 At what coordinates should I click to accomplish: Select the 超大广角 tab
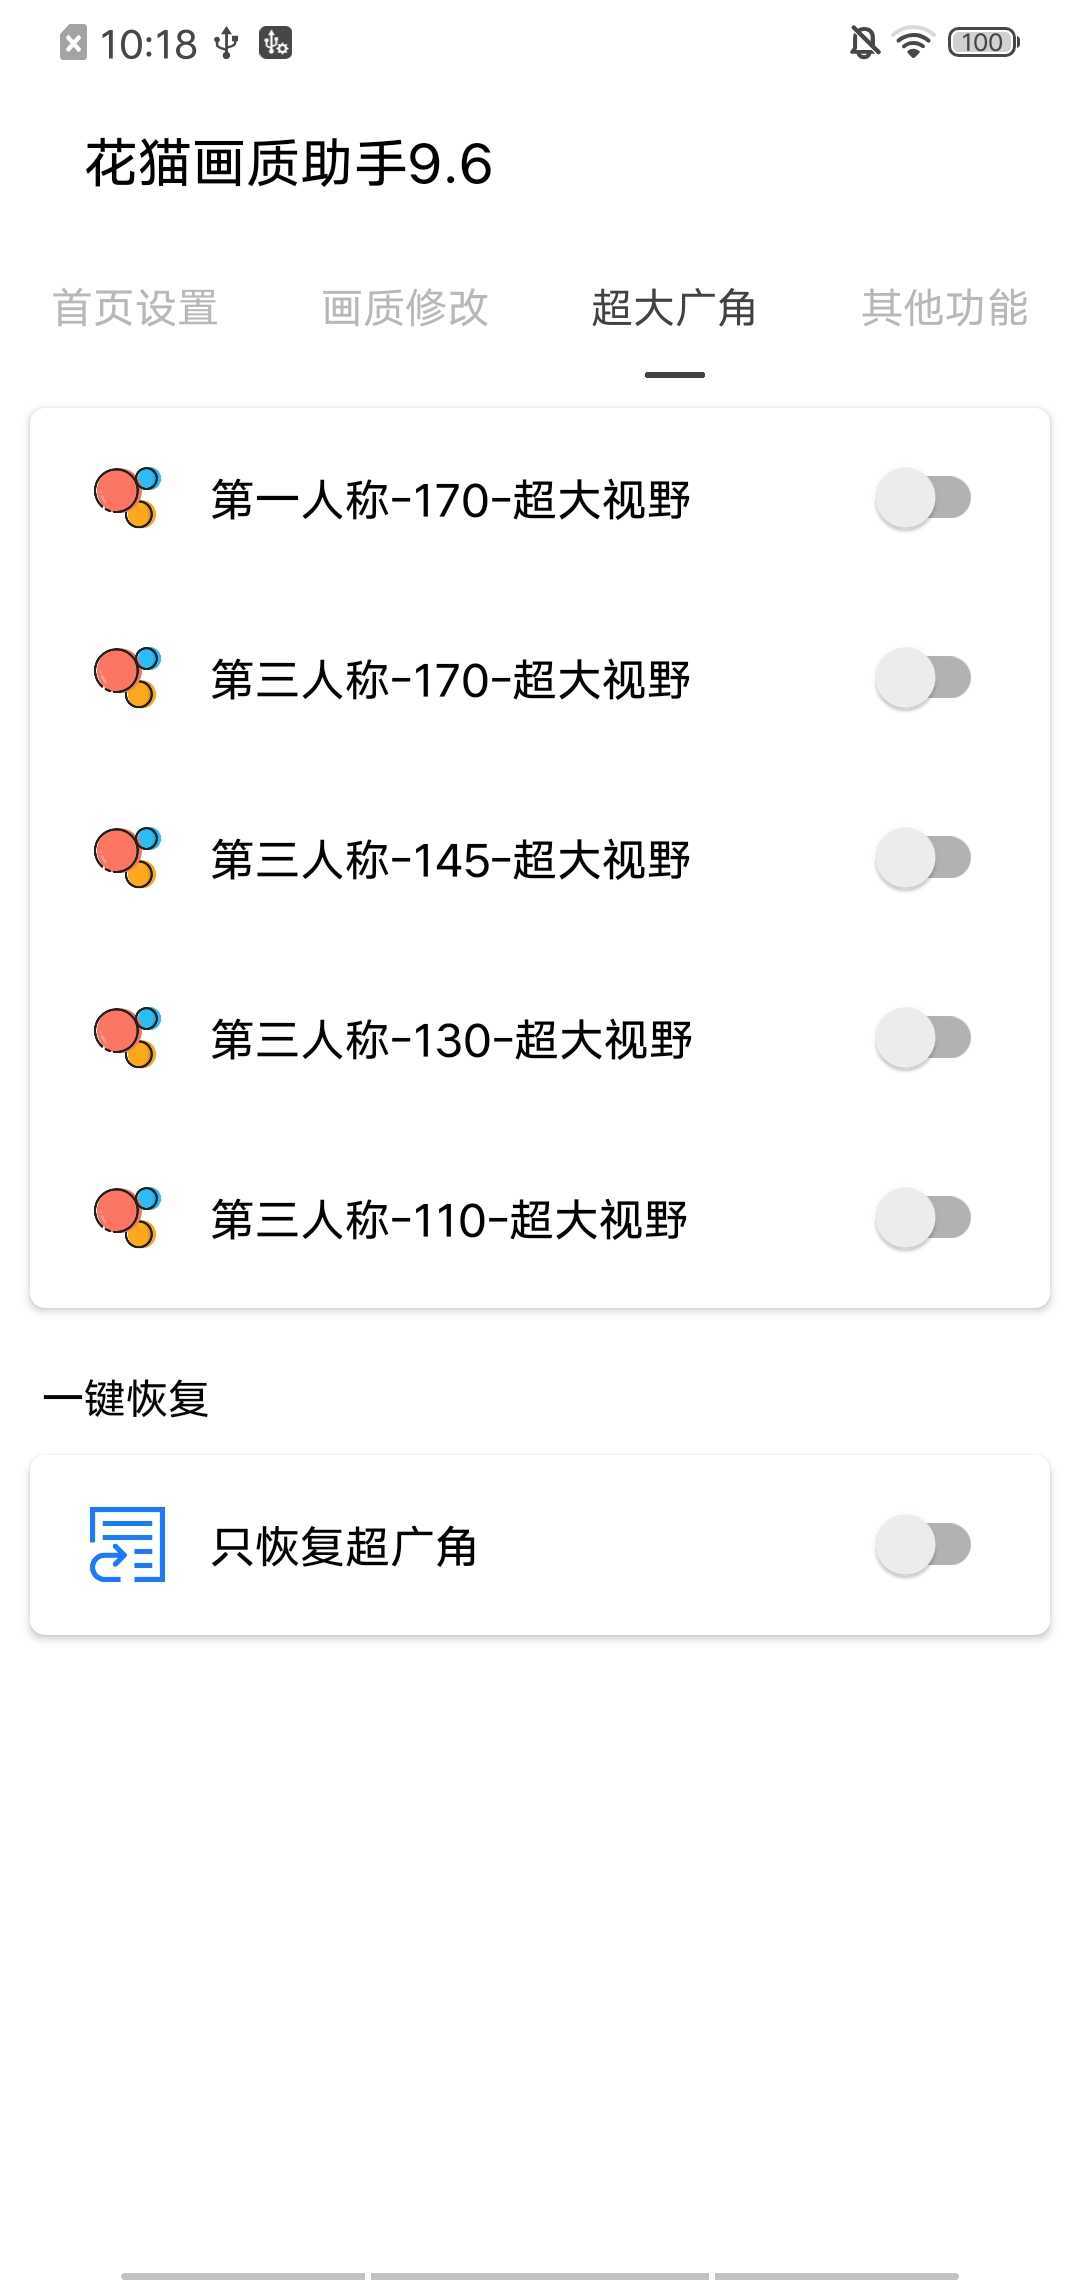[x=674, y=308]
